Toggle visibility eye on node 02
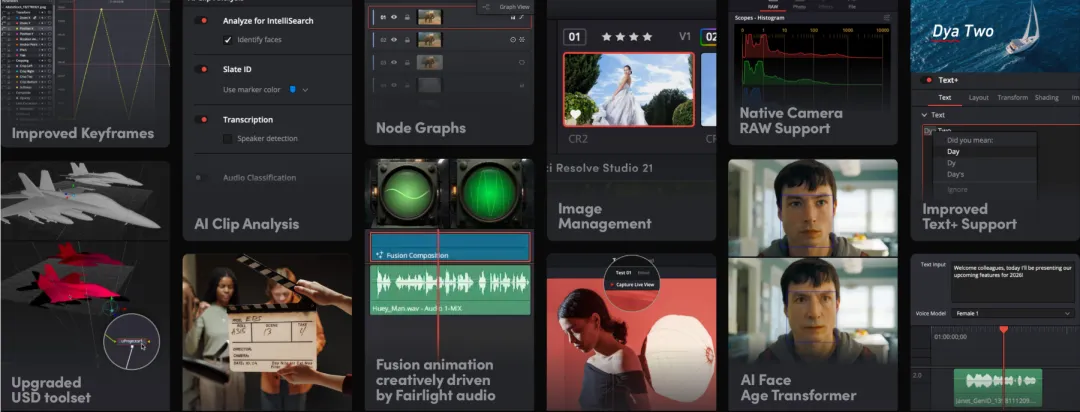The height and width of the screenshot is (412, 1080). tap(395, 40)
